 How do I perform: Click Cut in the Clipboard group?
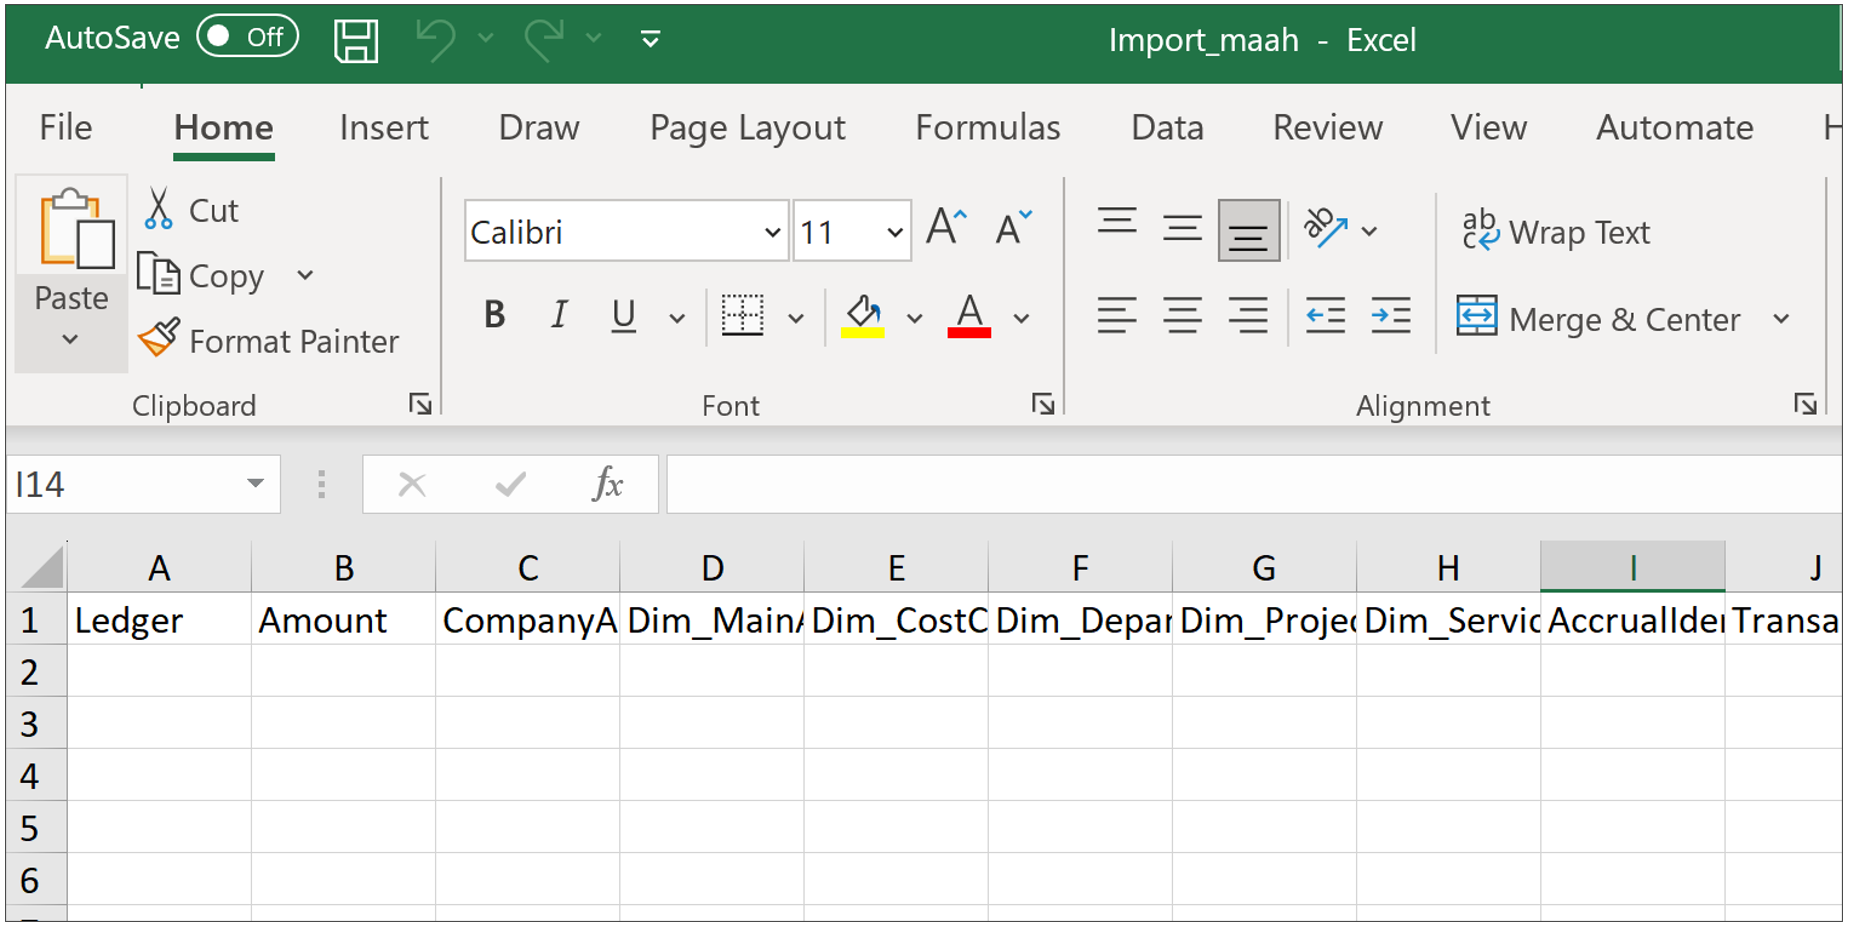click(x=191, y=210)
